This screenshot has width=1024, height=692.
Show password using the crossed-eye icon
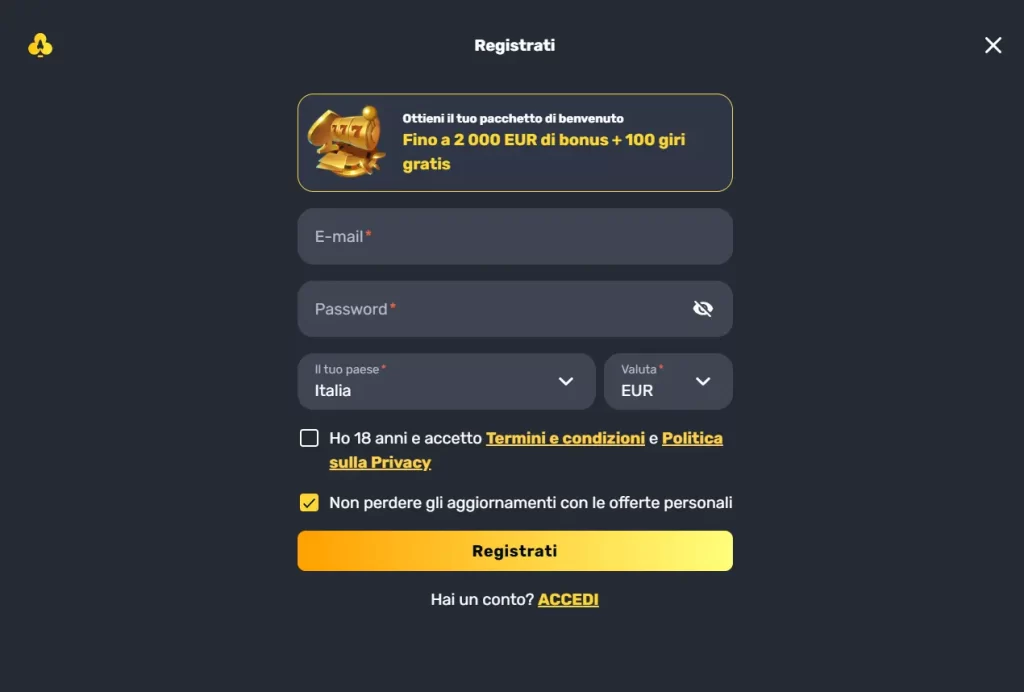click(703, 309)
